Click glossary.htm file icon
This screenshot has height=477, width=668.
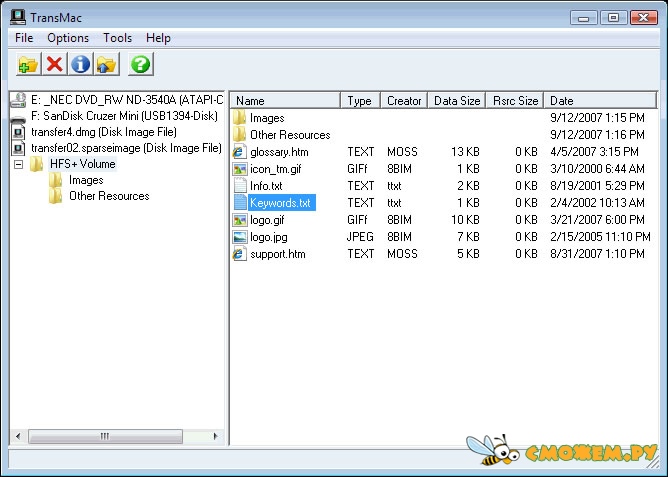[239, 152]
